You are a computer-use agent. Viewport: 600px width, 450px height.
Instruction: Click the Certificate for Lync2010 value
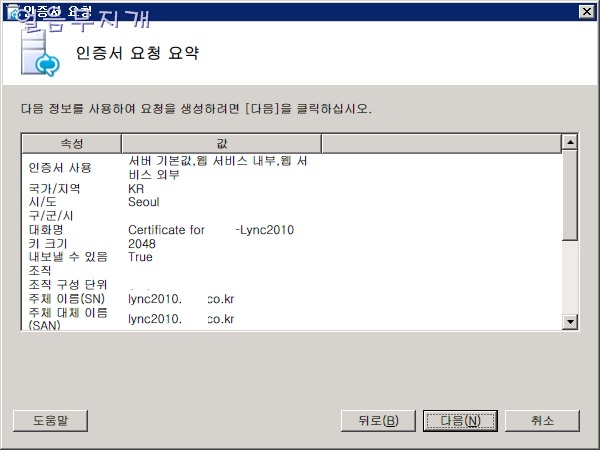click(x=211, y=230)
